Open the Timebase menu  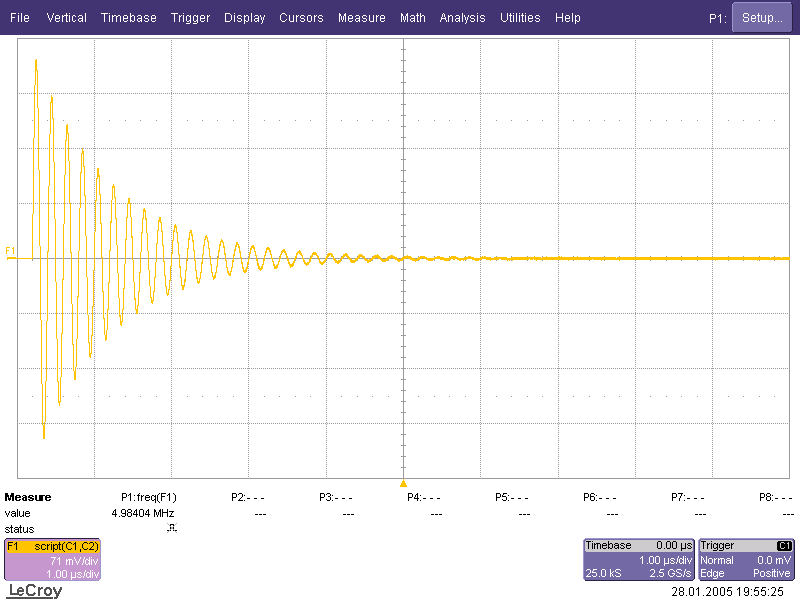pos(128,18)
